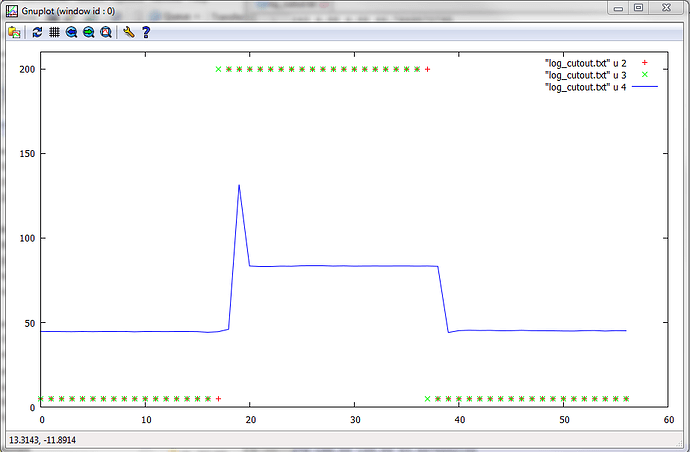Viewport: 690px width, 452px height.
Task: Close the Gnuplot window
Action: [666, 8]
